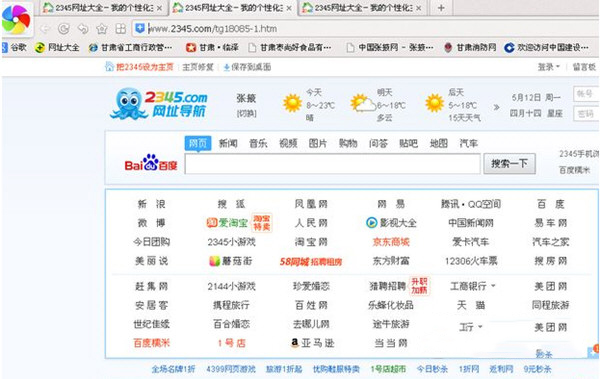
Task: Click the day-after-tomorrow sun icon
Action: click(435, 103)
